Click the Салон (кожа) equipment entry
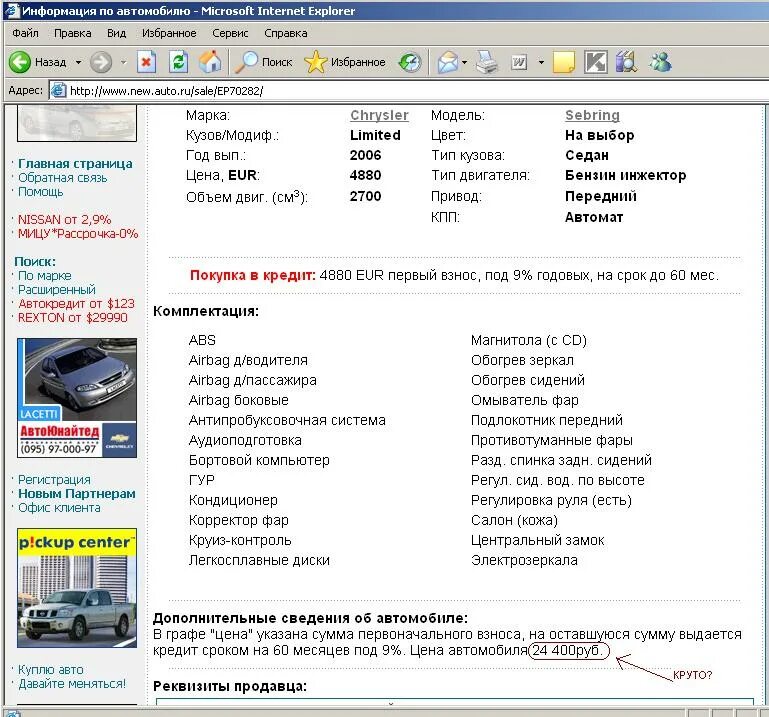The image size is (769, 717). point(514,520)
